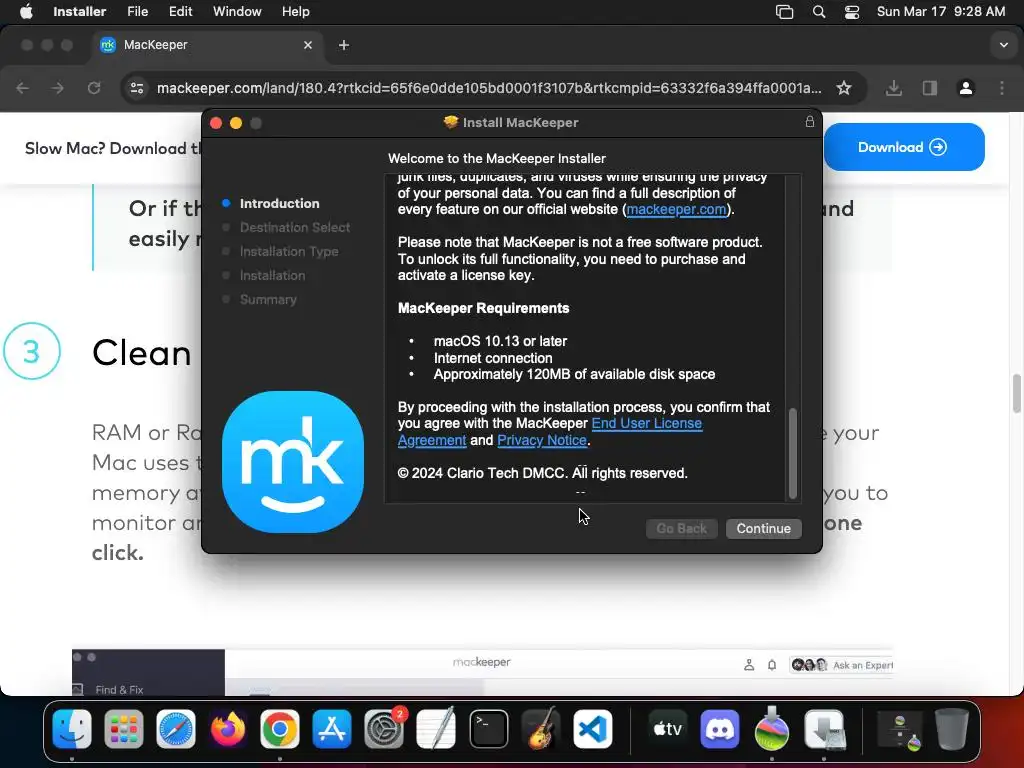Open the Privacy Notice link
This screenshot has width=1024, height=768.
pos(541,440)
